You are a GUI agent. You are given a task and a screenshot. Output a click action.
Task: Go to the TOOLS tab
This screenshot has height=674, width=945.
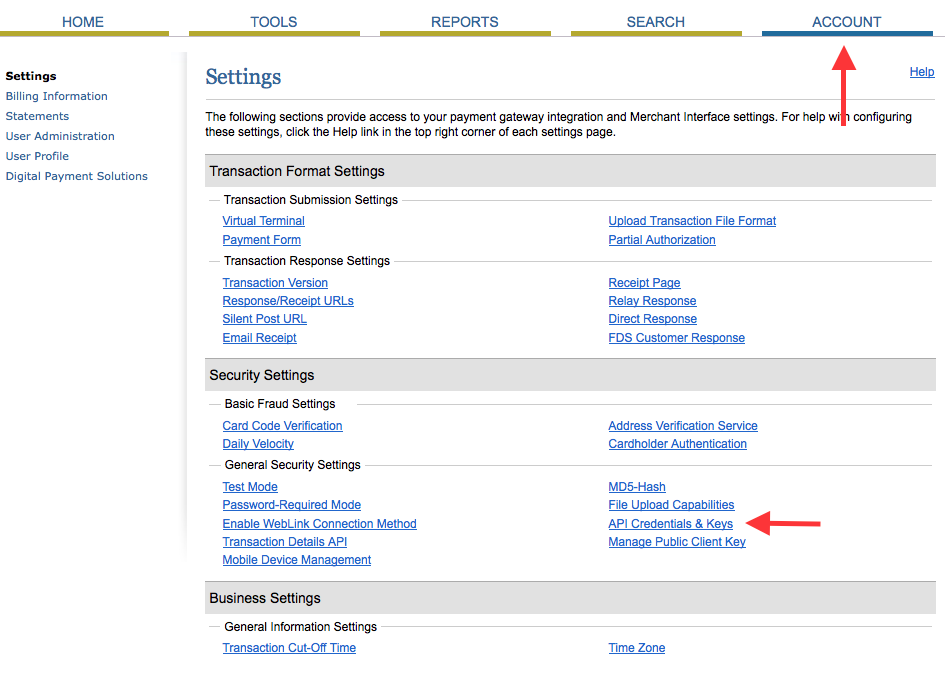273,22
